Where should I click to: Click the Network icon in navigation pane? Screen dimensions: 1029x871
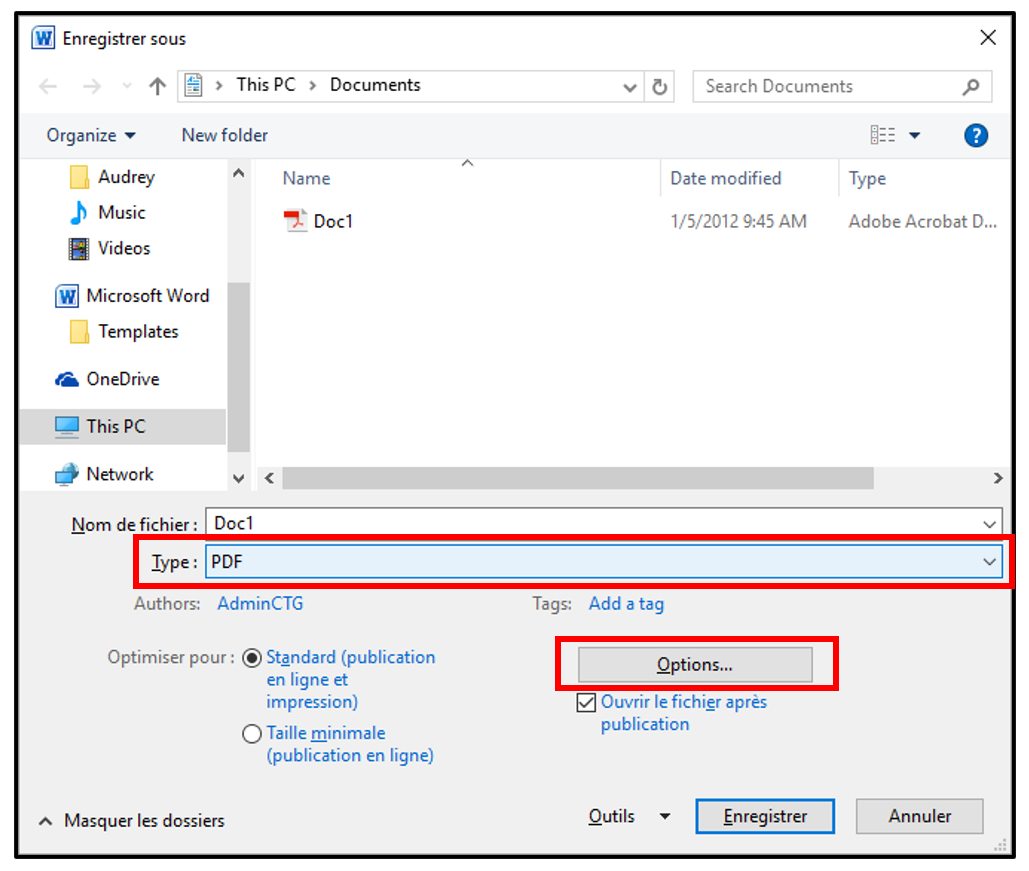pyautogui.click(x=67, y=474)
